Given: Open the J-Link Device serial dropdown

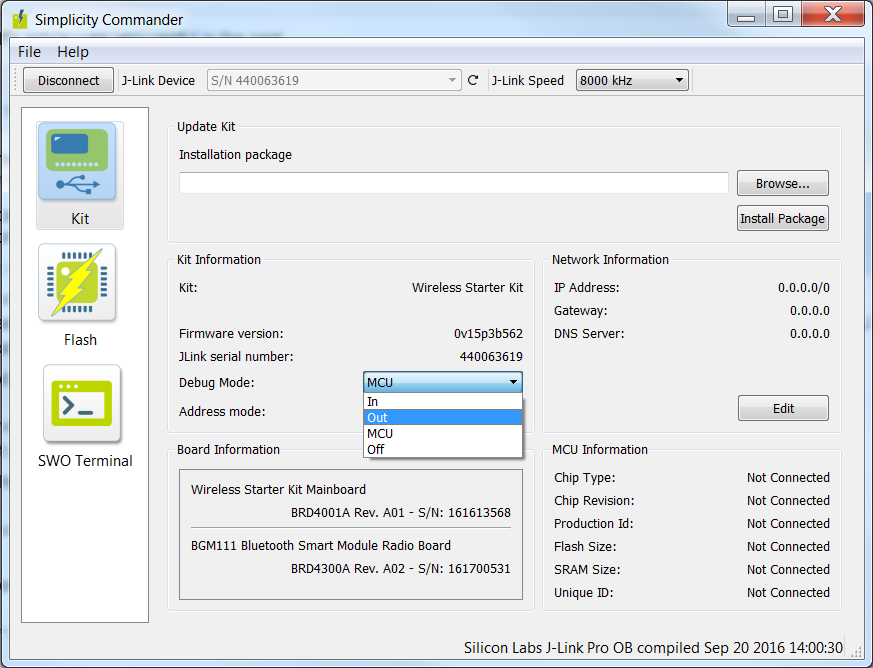Looking at the screenshot, I should pos(333,81).
